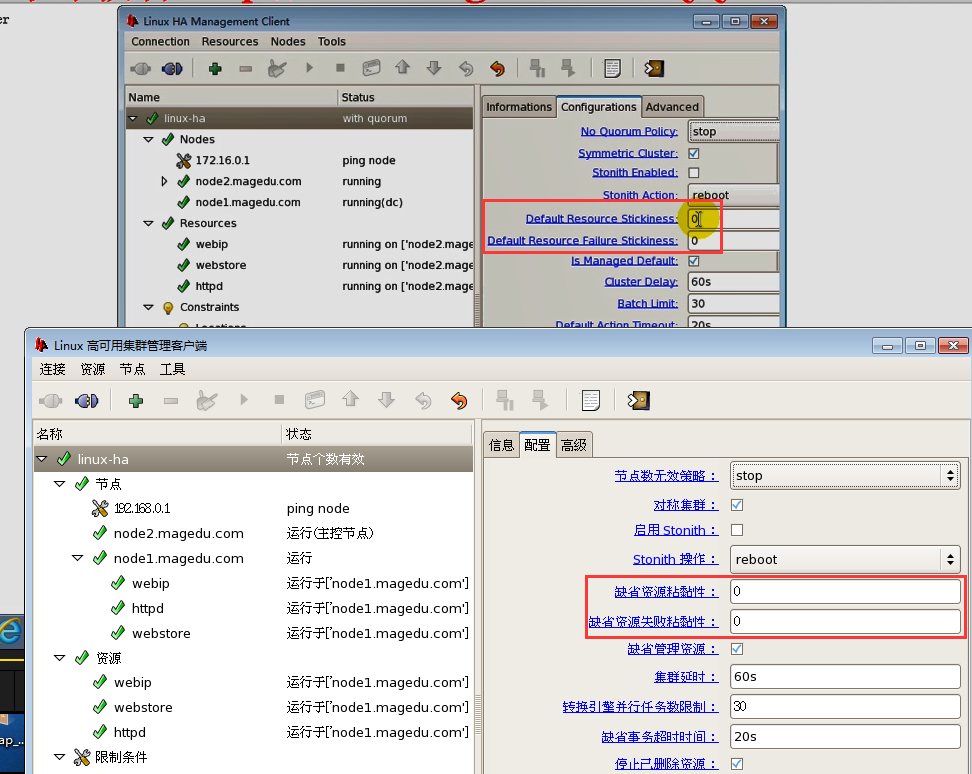
Task: Open Connection menu
Action: (161, 42)
